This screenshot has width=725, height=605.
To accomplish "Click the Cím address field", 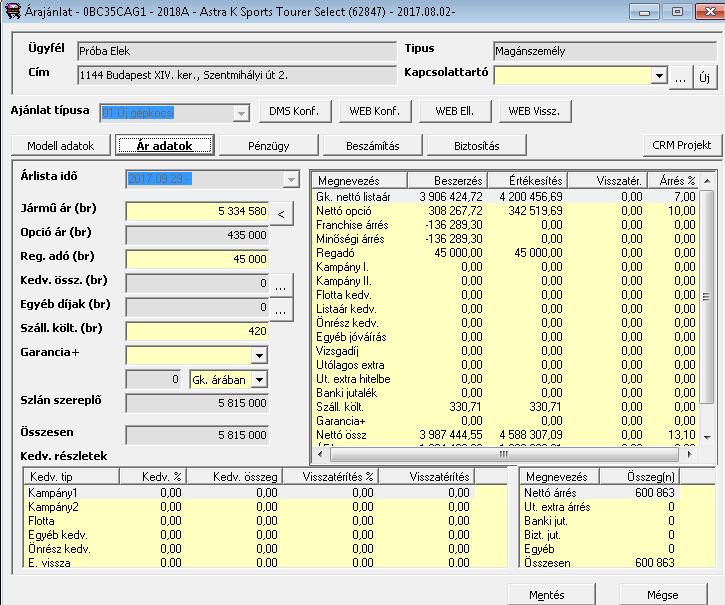I will 237,75.
